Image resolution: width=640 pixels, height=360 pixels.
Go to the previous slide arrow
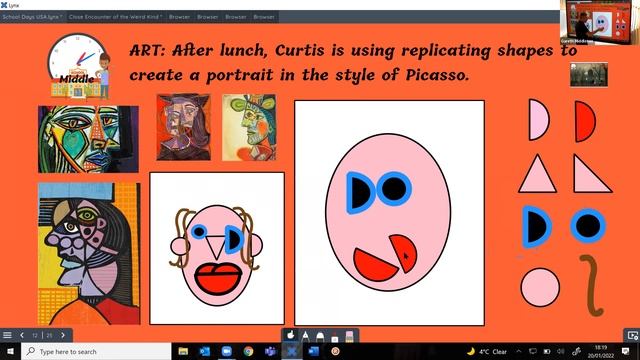pos(22,335)
